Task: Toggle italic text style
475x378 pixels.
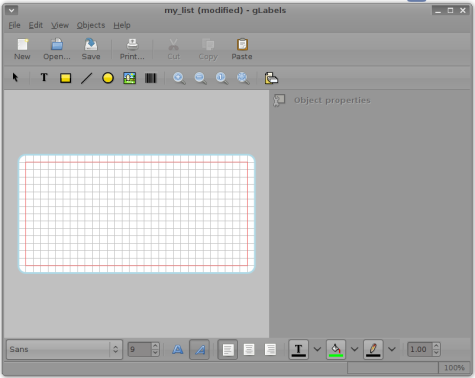Action: tap(199, 349)
